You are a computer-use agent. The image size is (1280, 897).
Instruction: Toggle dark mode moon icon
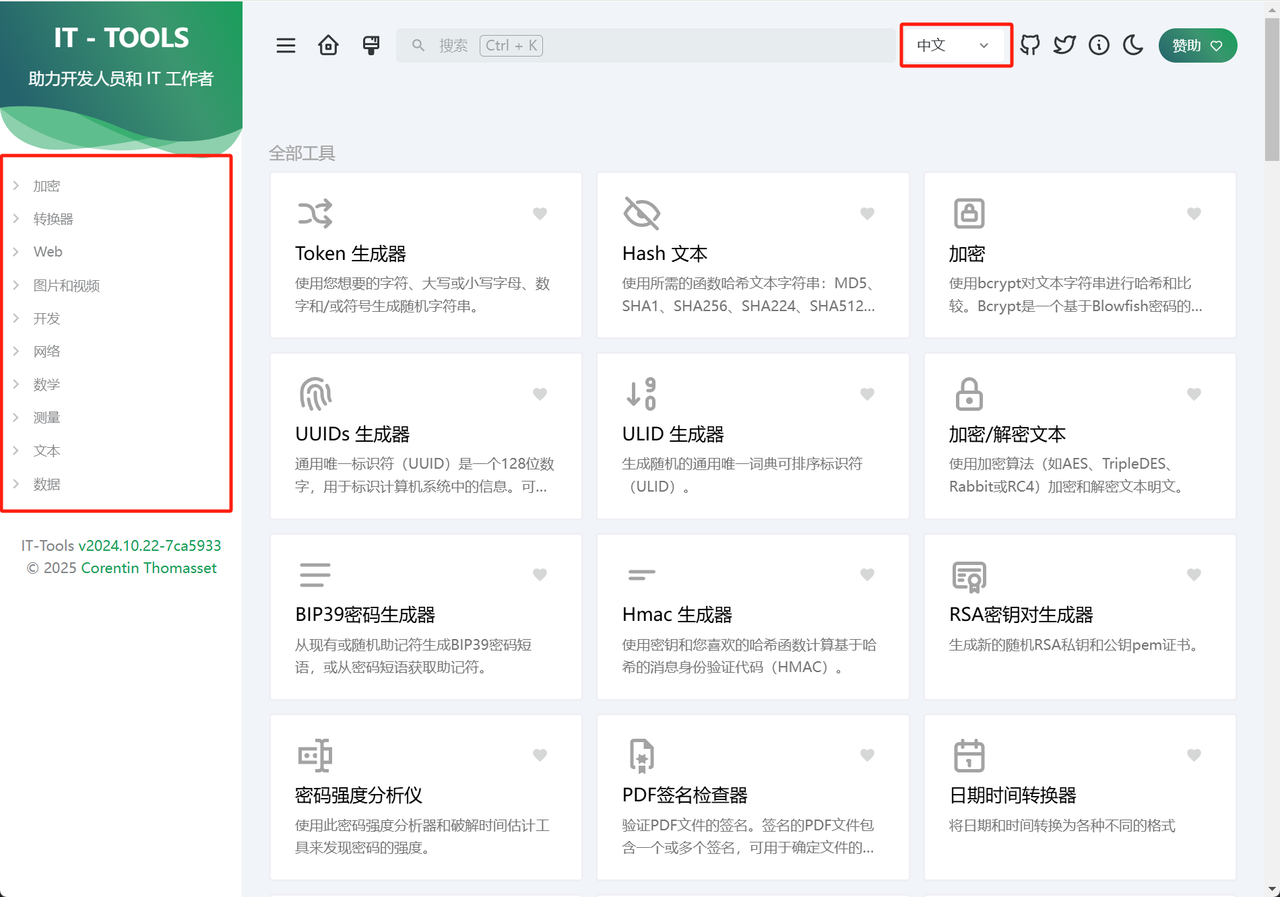[1133, 45]
